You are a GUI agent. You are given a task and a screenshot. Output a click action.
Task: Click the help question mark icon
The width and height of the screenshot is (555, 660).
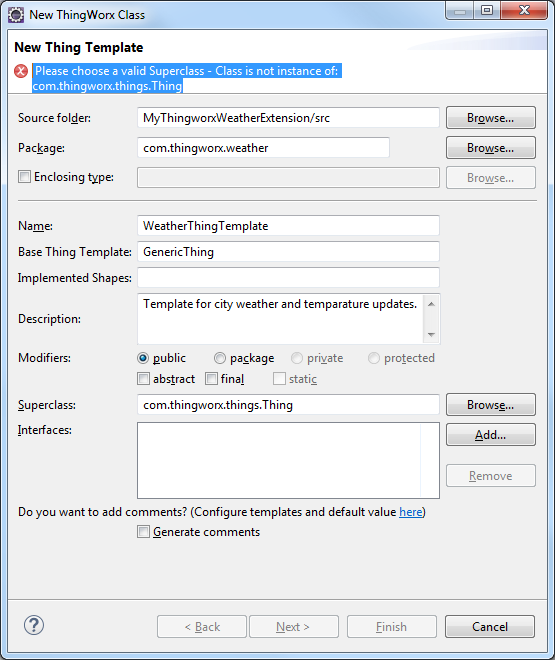point(34,625)
